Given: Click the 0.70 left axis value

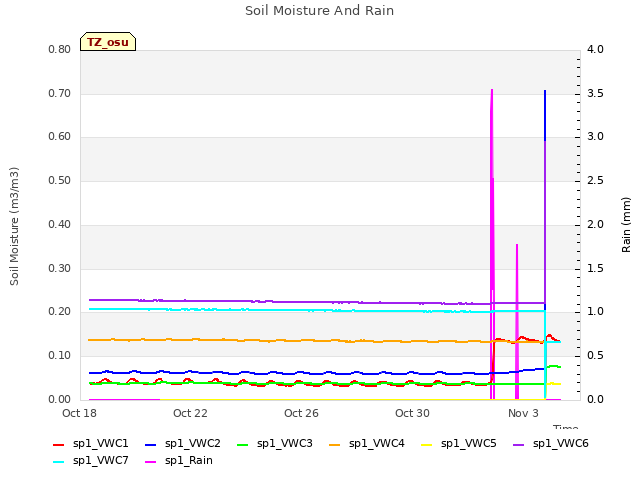Looking at the screenshot, I should tap(60, 93).
